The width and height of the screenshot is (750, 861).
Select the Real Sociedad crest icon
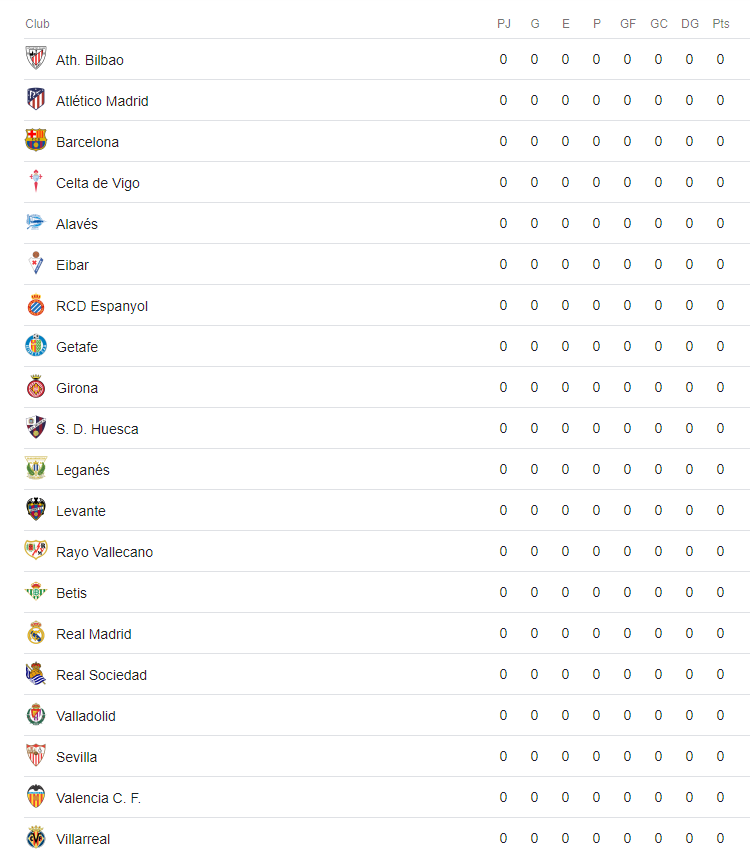tap(36, 673)
